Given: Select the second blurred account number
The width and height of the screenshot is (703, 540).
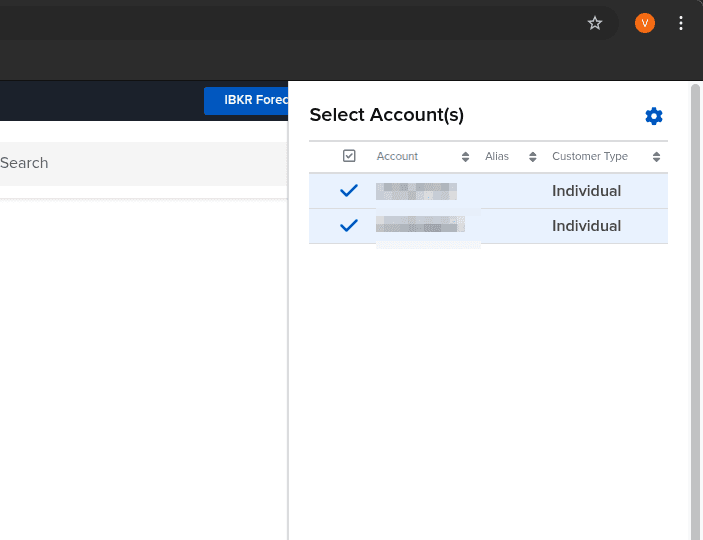Looking at the screenshot, I should click(420, 226).
